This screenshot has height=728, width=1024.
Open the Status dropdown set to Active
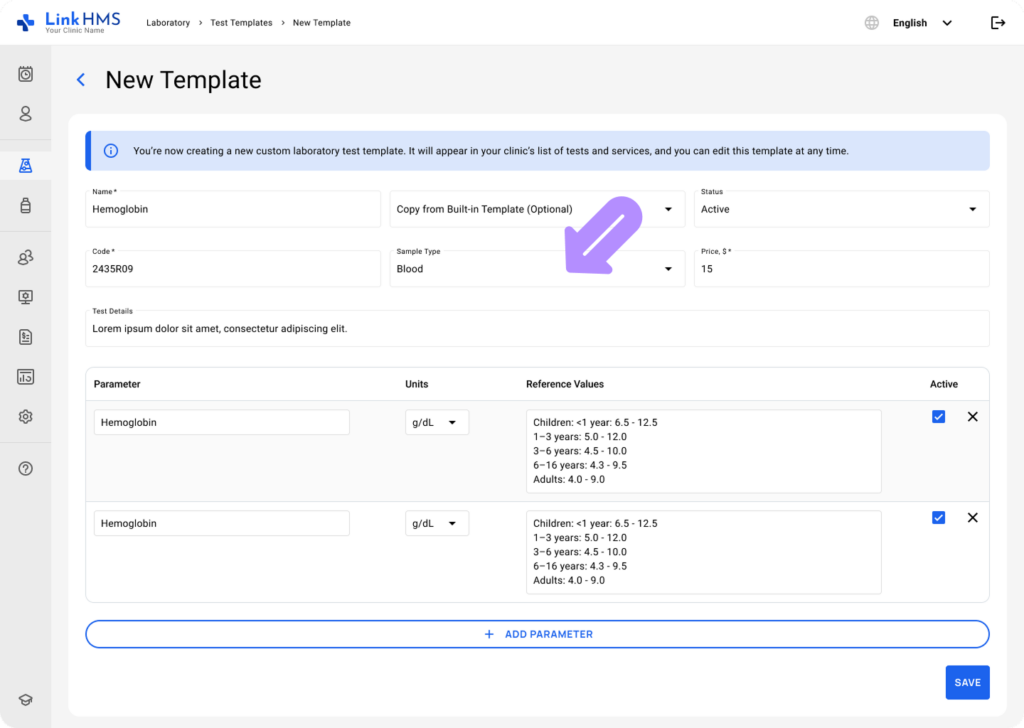970,209
